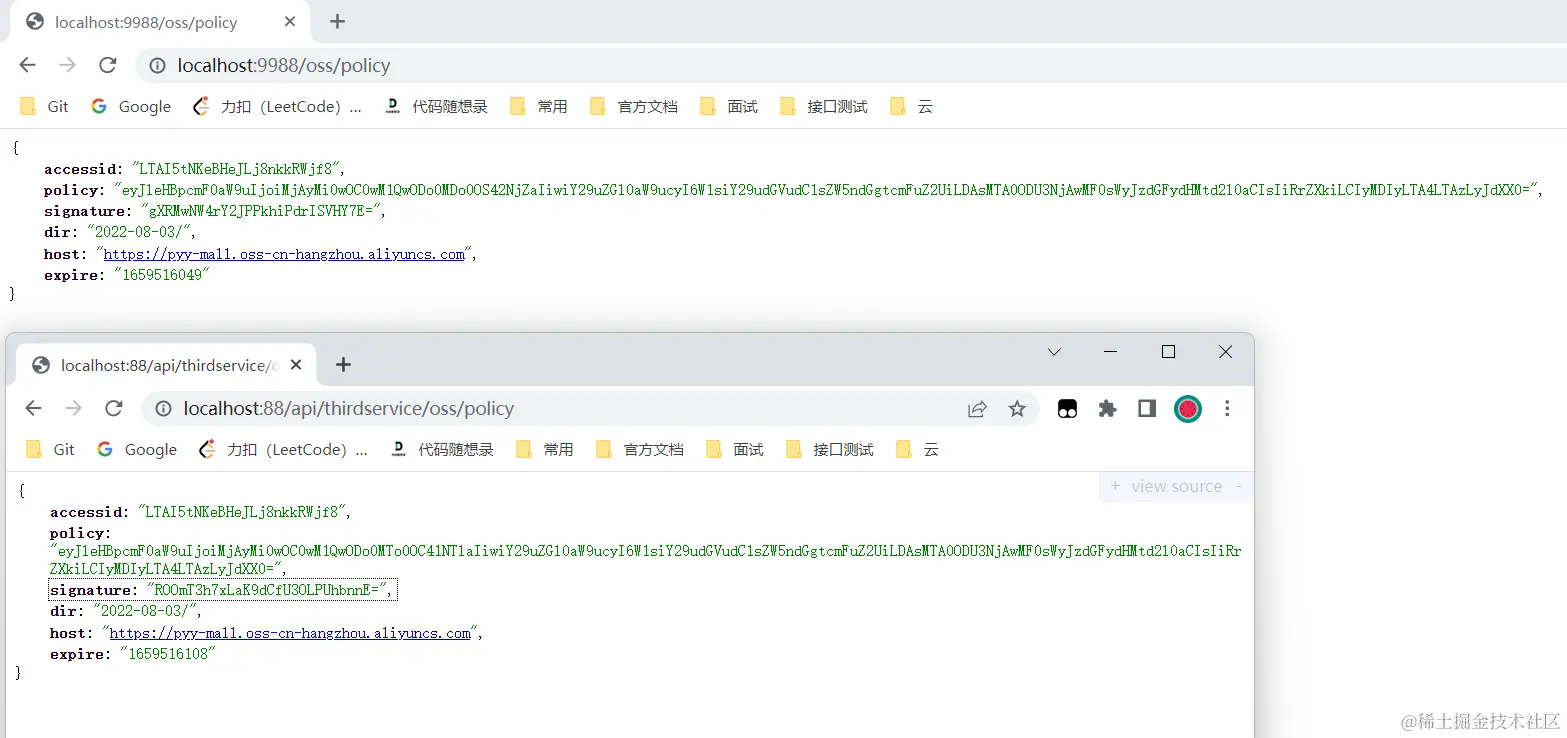This screenshot has height=738, width=1567.
Task: Click site info icon in back window address bar
Action: click(157, 66)
